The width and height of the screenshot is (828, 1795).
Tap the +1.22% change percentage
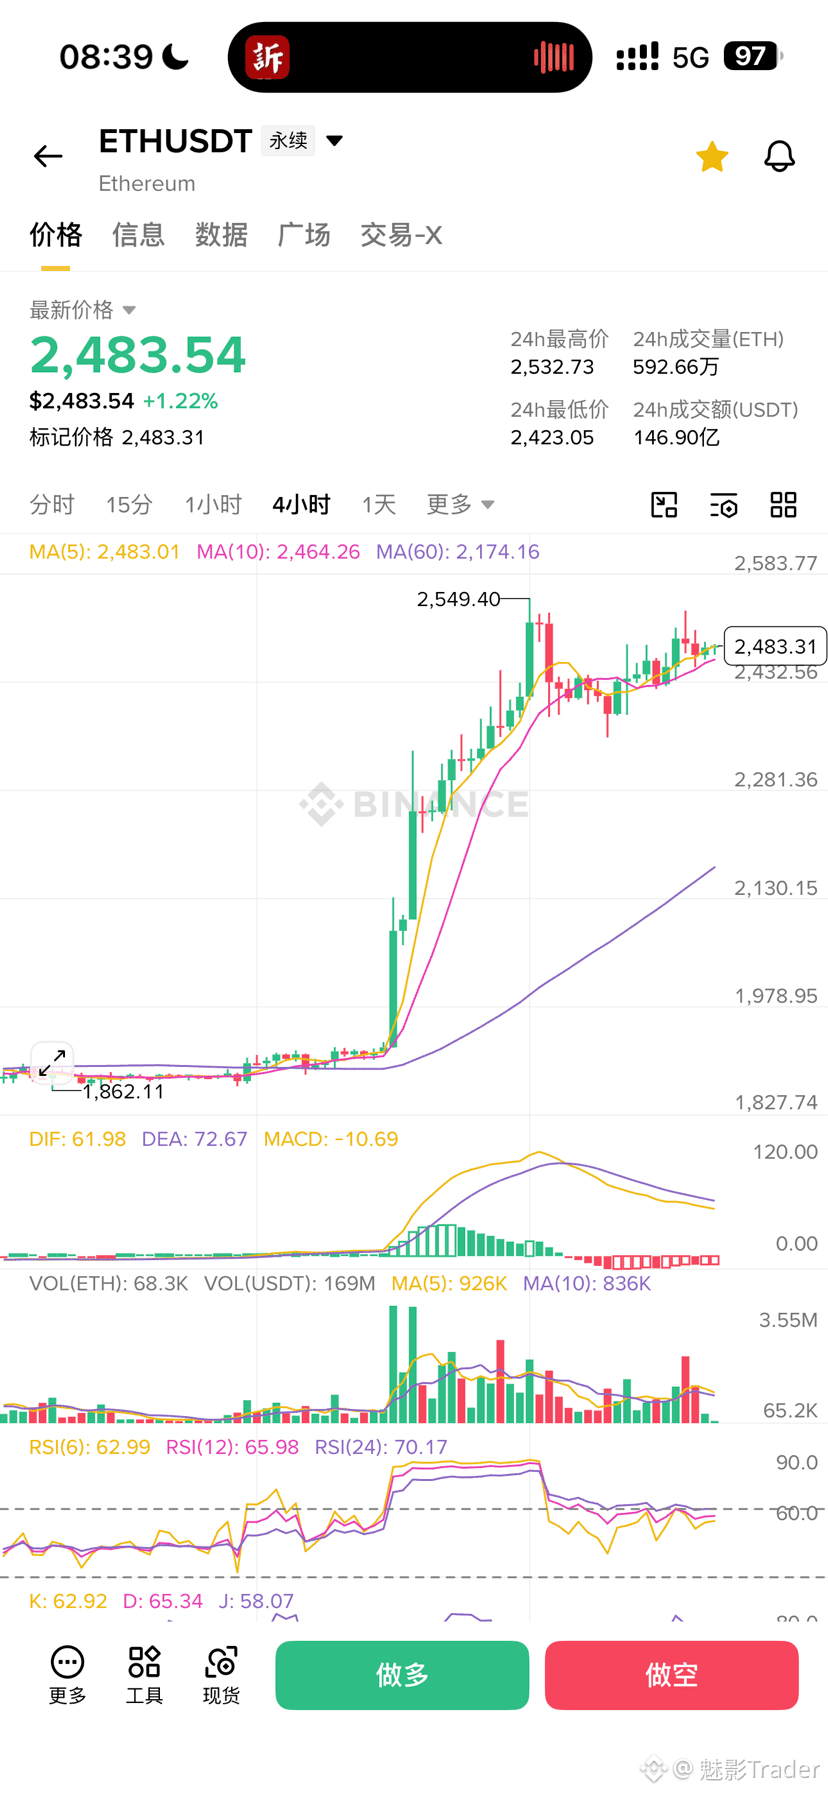(x=180, y=401)
